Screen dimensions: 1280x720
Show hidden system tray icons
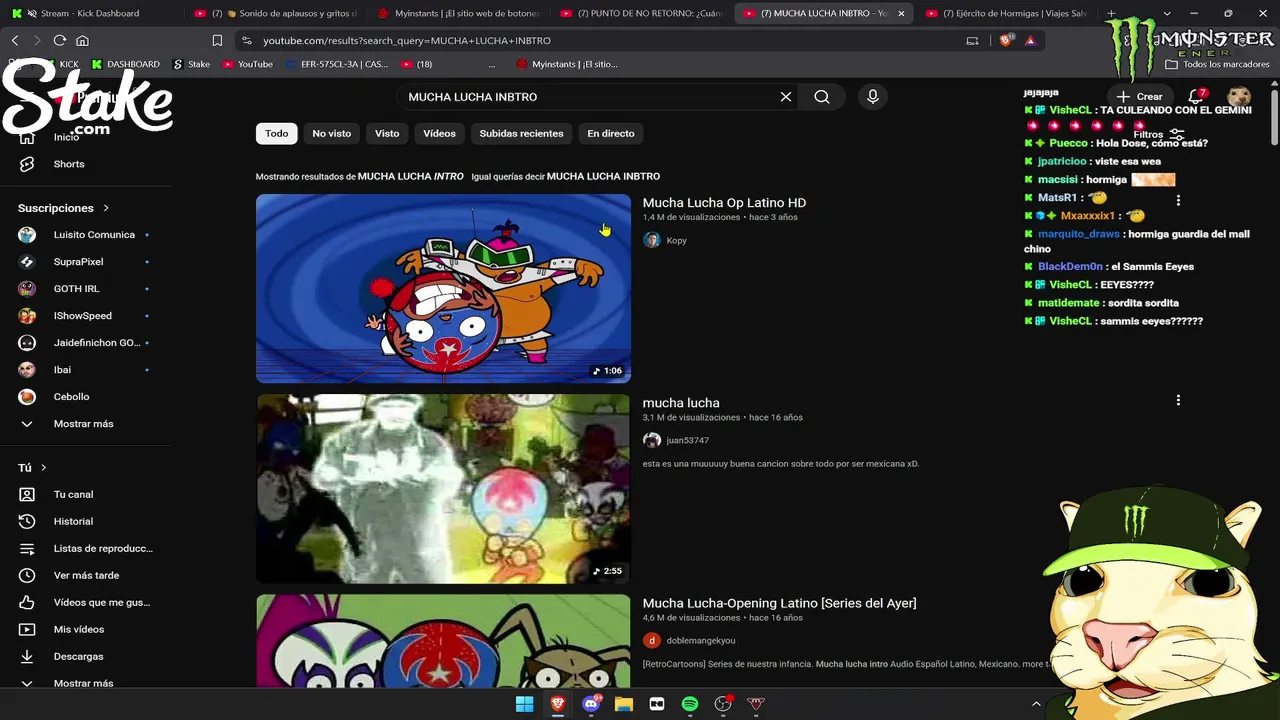pos(1036,704)
